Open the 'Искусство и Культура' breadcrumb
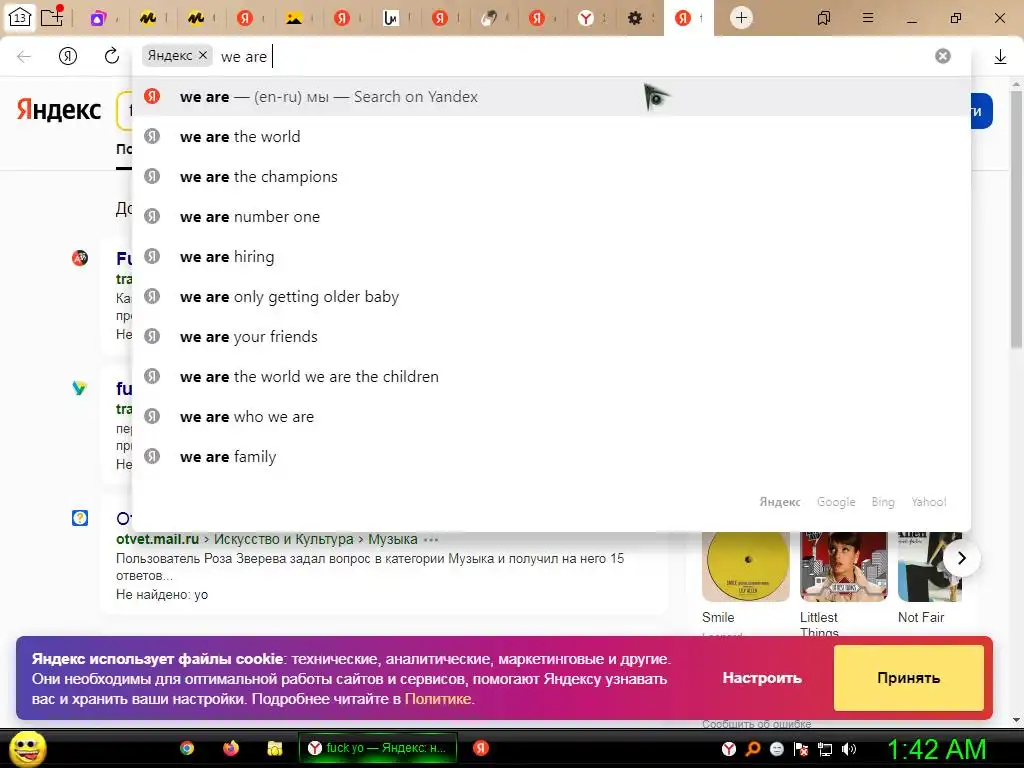The width and height of the screenshot is (1024, 768). [x=283, y=539]
